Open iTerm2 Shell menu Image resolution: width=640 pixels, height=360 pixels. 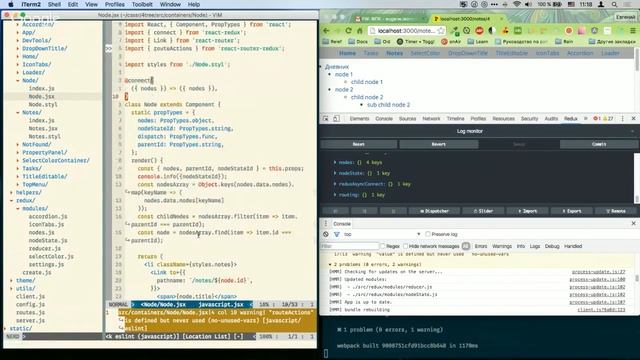pos(54,4)
